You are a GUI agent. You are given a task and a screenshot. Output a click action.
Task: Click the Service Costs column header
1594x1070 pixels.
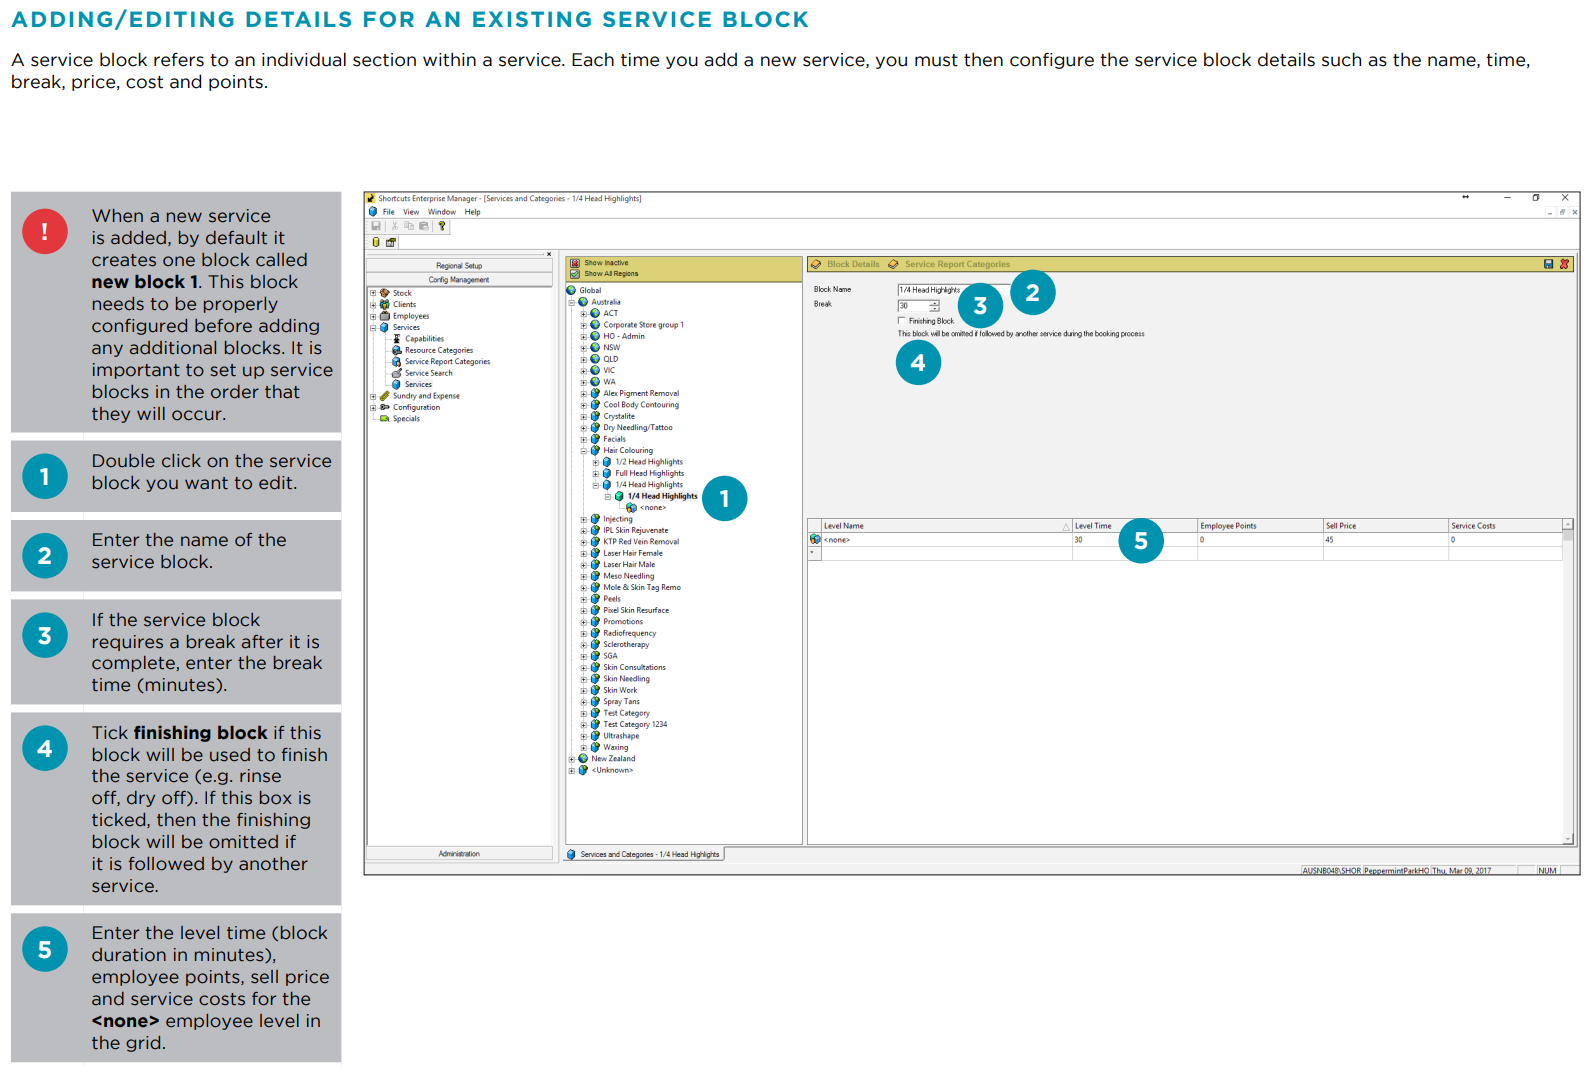pyautogui.click(x=1505, y=525)
